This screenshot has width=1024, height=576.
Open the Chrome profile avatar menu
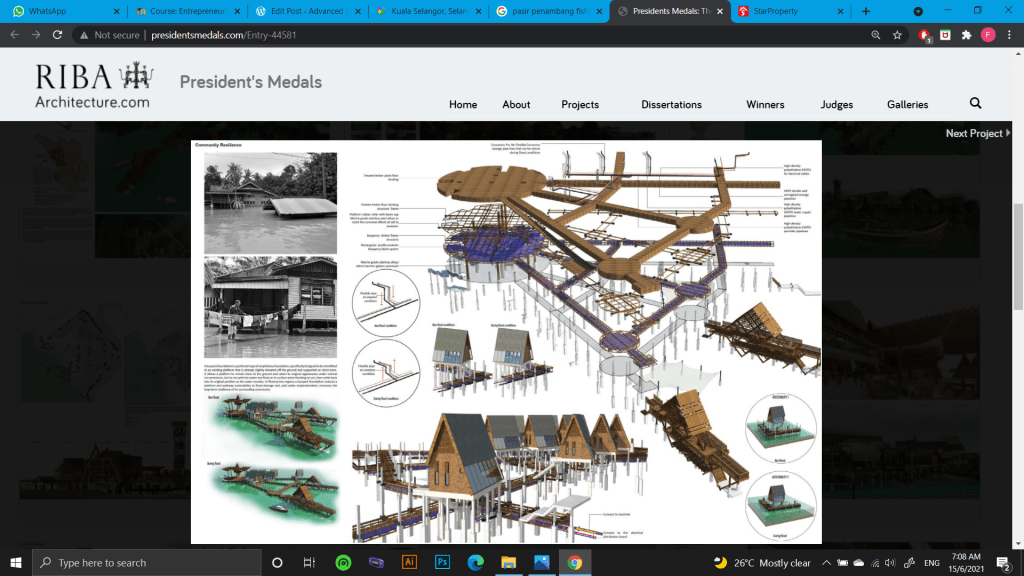point(988,34)
